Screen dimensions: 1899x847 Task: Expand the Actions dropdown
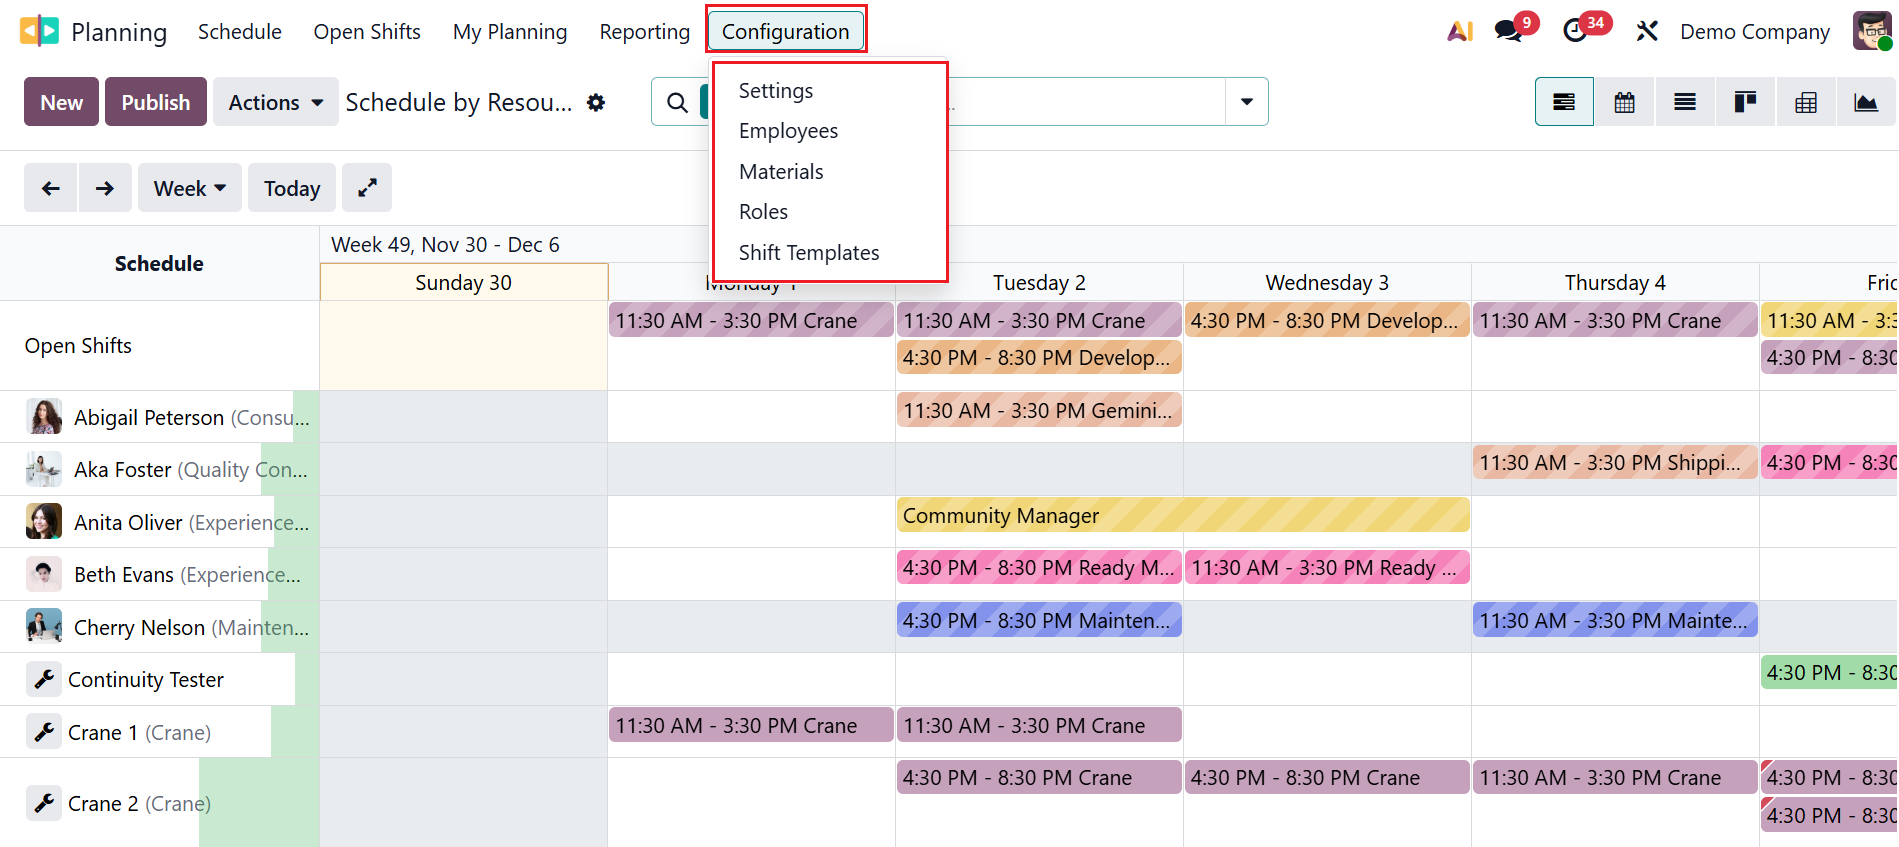pyautogui.click(x=275, y=102)
